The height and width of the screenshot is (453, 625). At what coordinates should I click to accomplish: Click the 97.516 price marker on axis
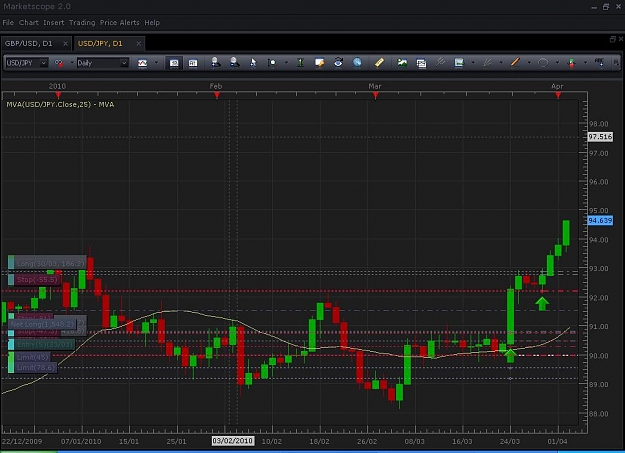pos(600,137)
